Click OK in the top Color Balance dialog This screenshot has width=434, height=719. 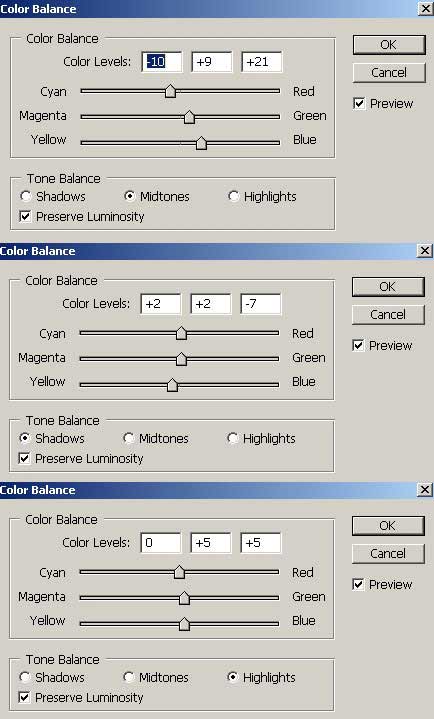(389, 45)
